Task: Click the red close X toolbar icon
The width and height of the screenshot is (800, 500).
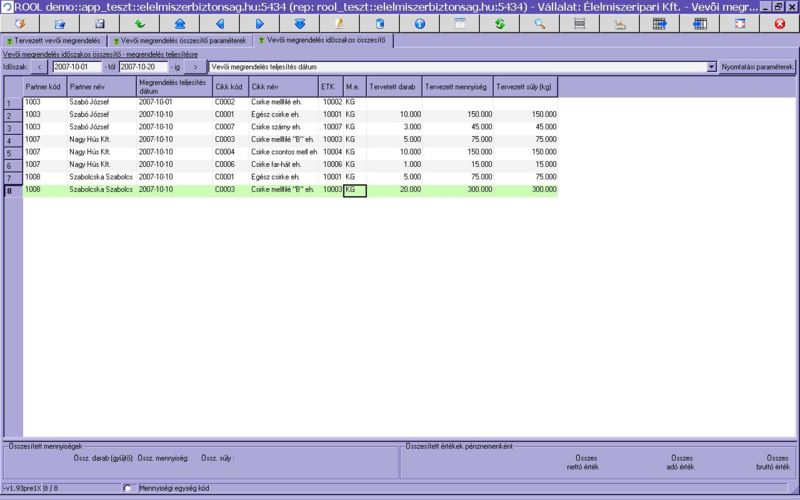Action: pos(779,23)
